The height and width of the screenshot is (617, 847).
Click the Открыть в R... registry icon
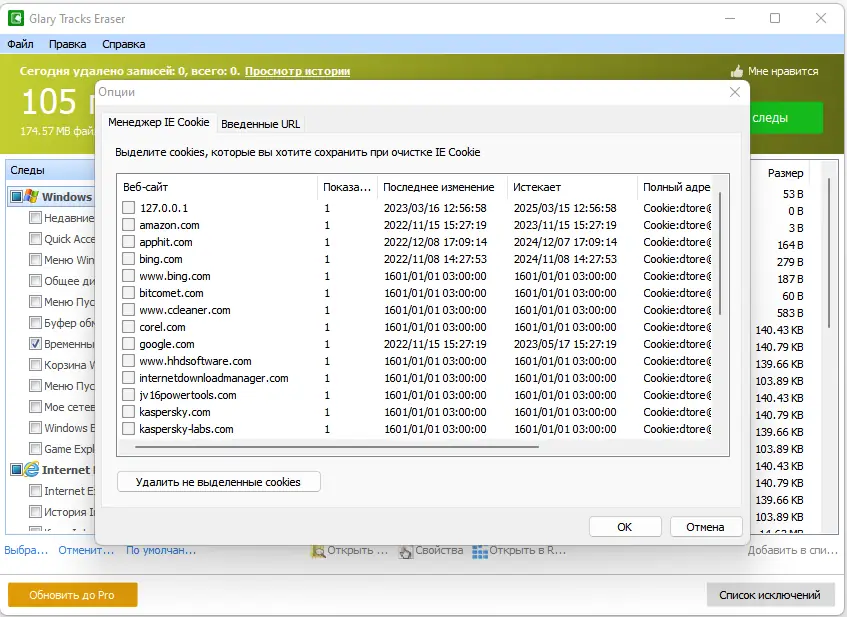(x=479, y=551)
